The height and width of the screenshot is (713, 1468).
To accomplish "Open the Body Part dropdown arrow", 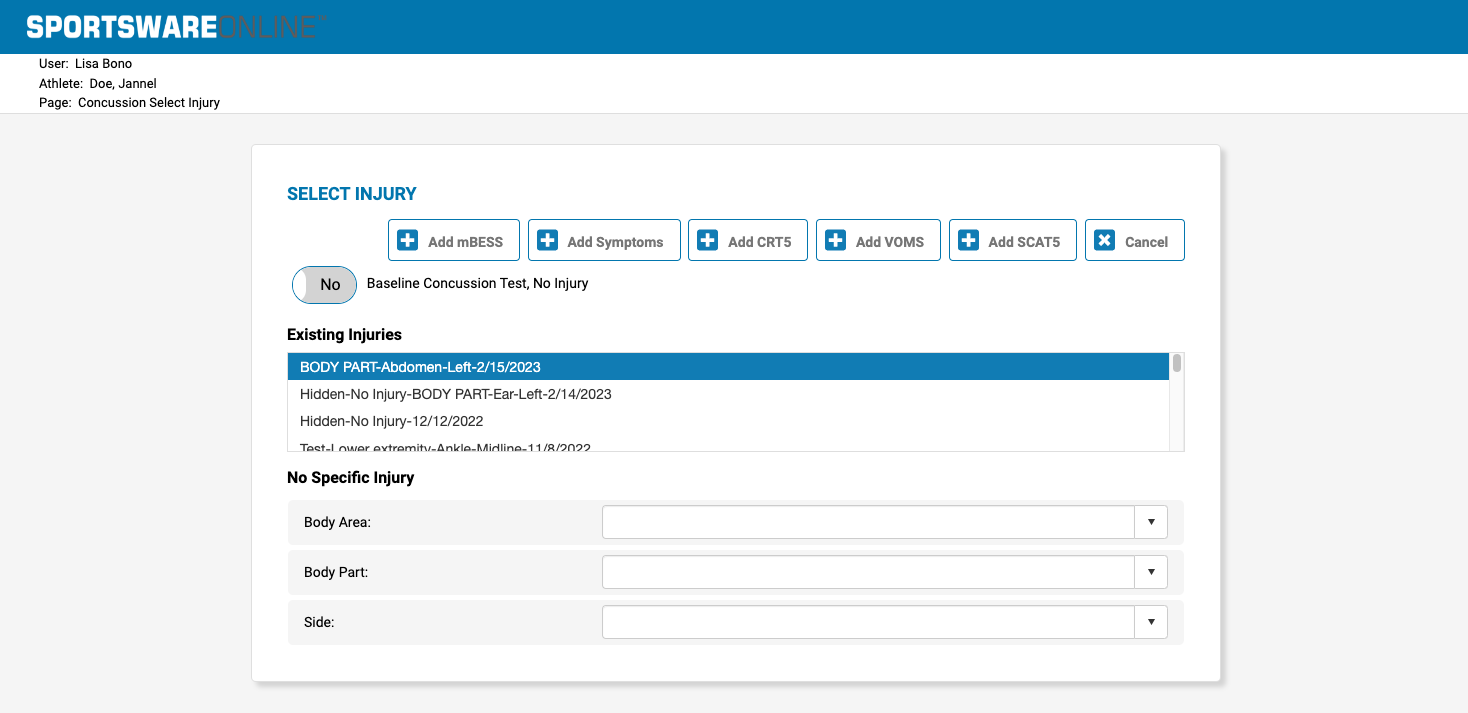I will pos(1151,572).
